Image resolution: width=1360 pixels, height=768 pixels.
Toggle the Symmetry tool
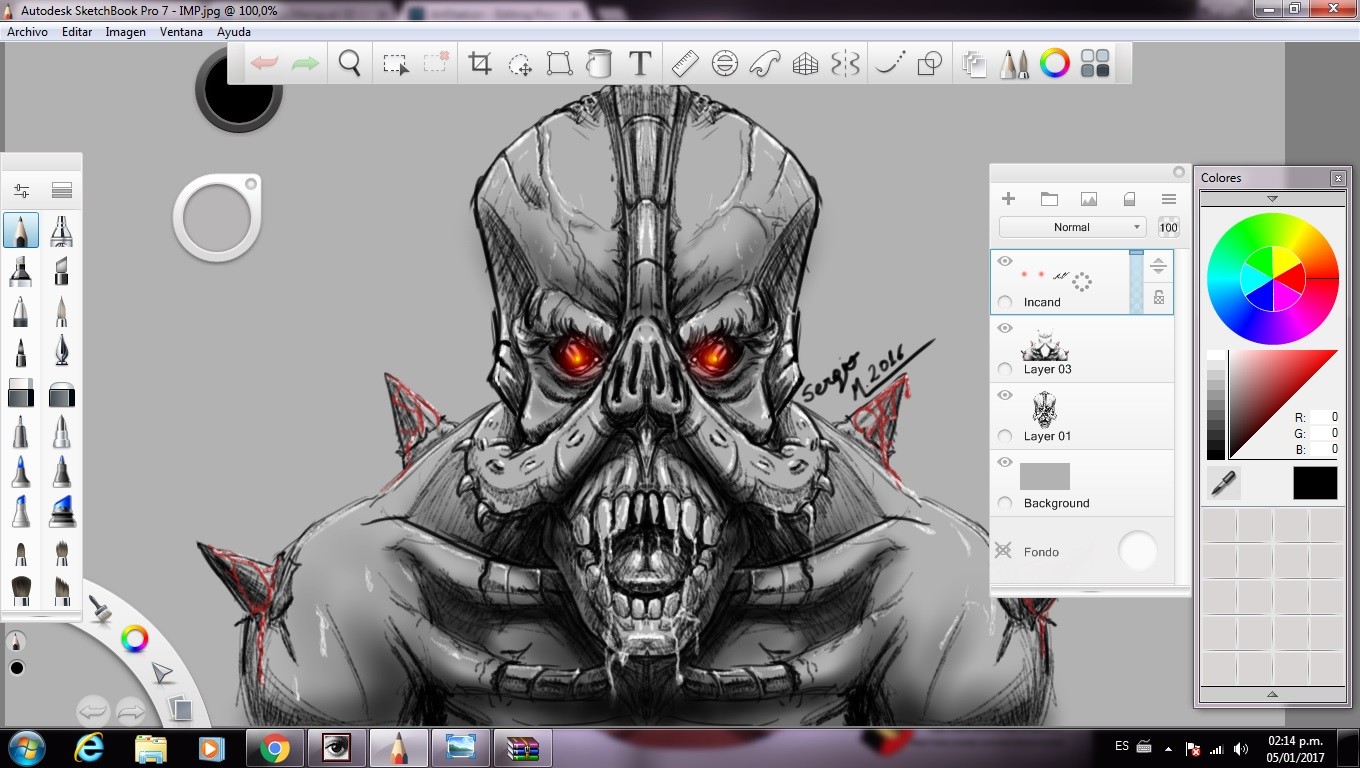(845, 64)
